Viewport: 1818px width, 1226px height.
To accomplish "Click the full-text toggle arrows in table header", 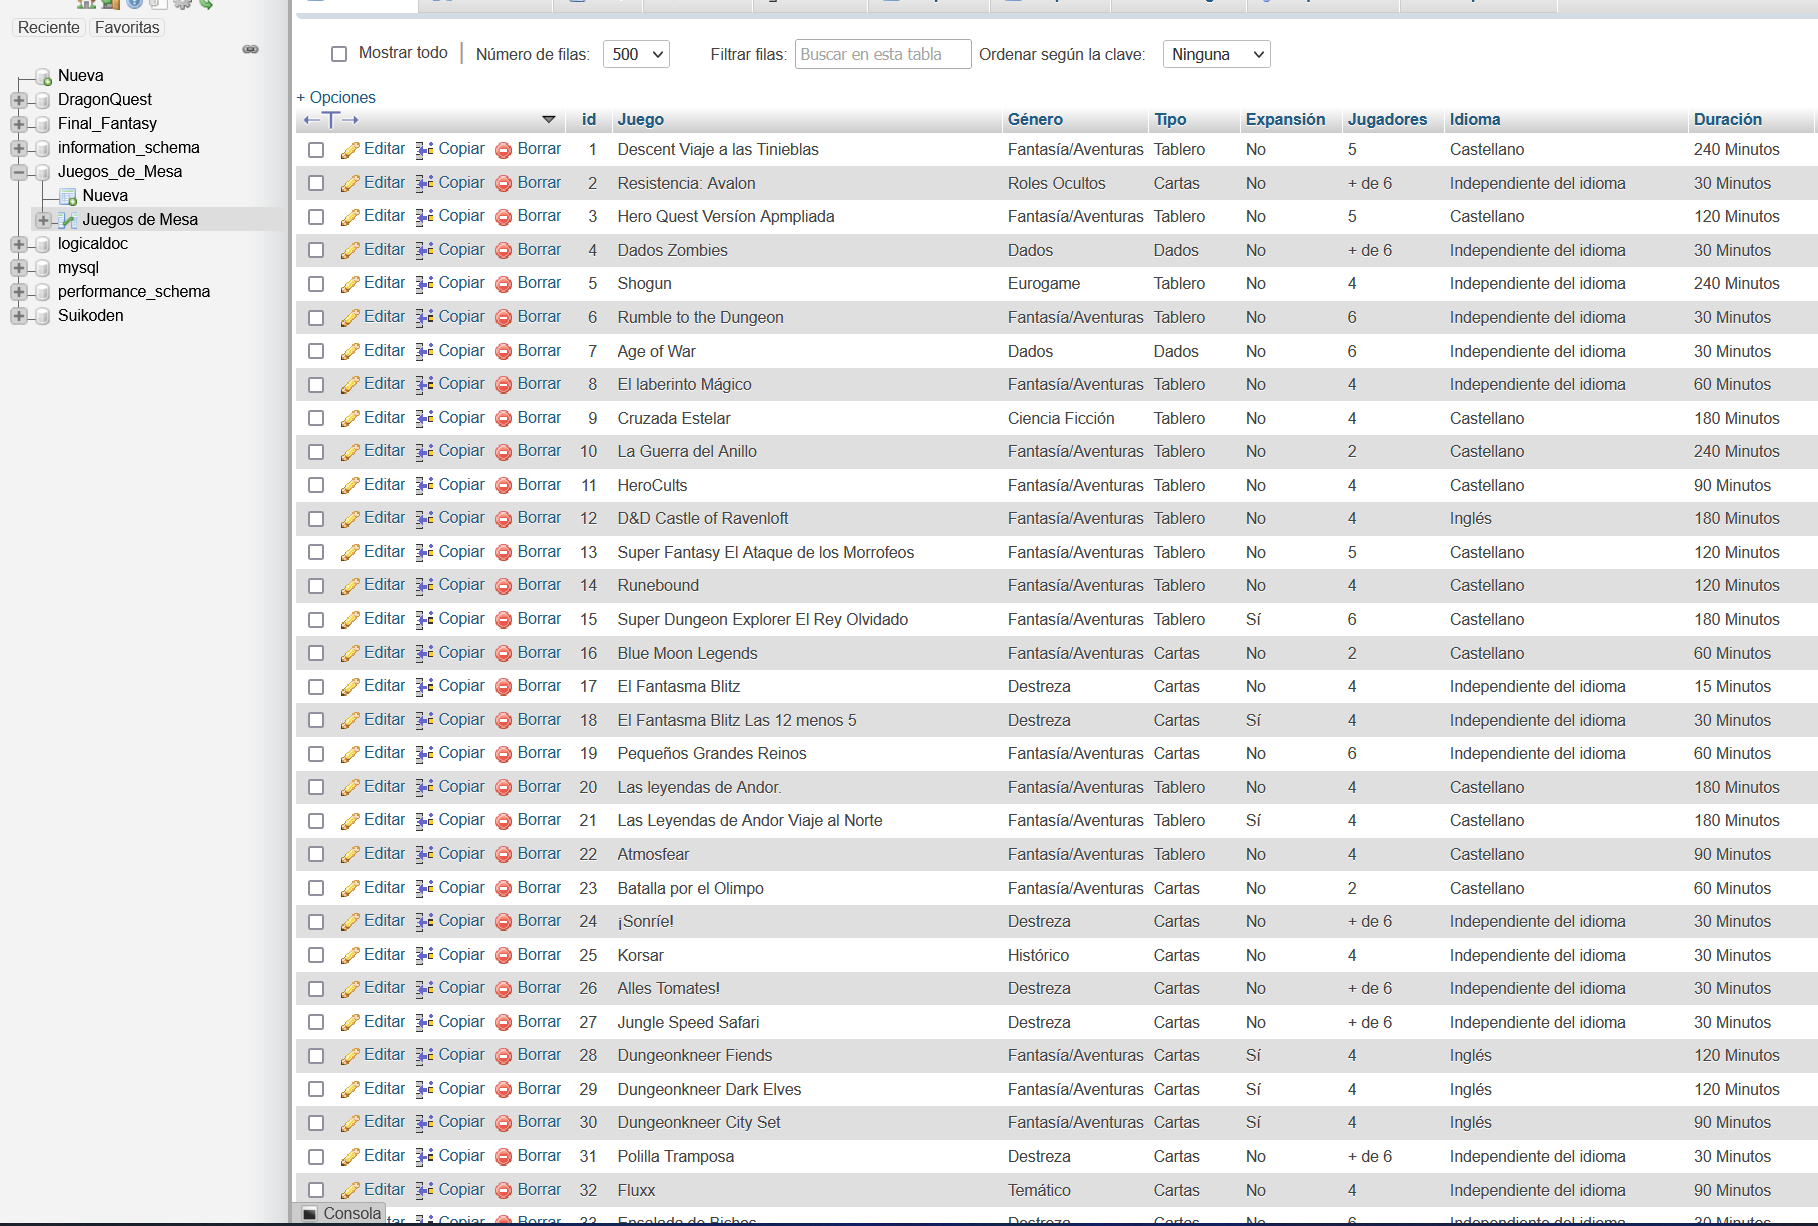I will coord(331,120).
